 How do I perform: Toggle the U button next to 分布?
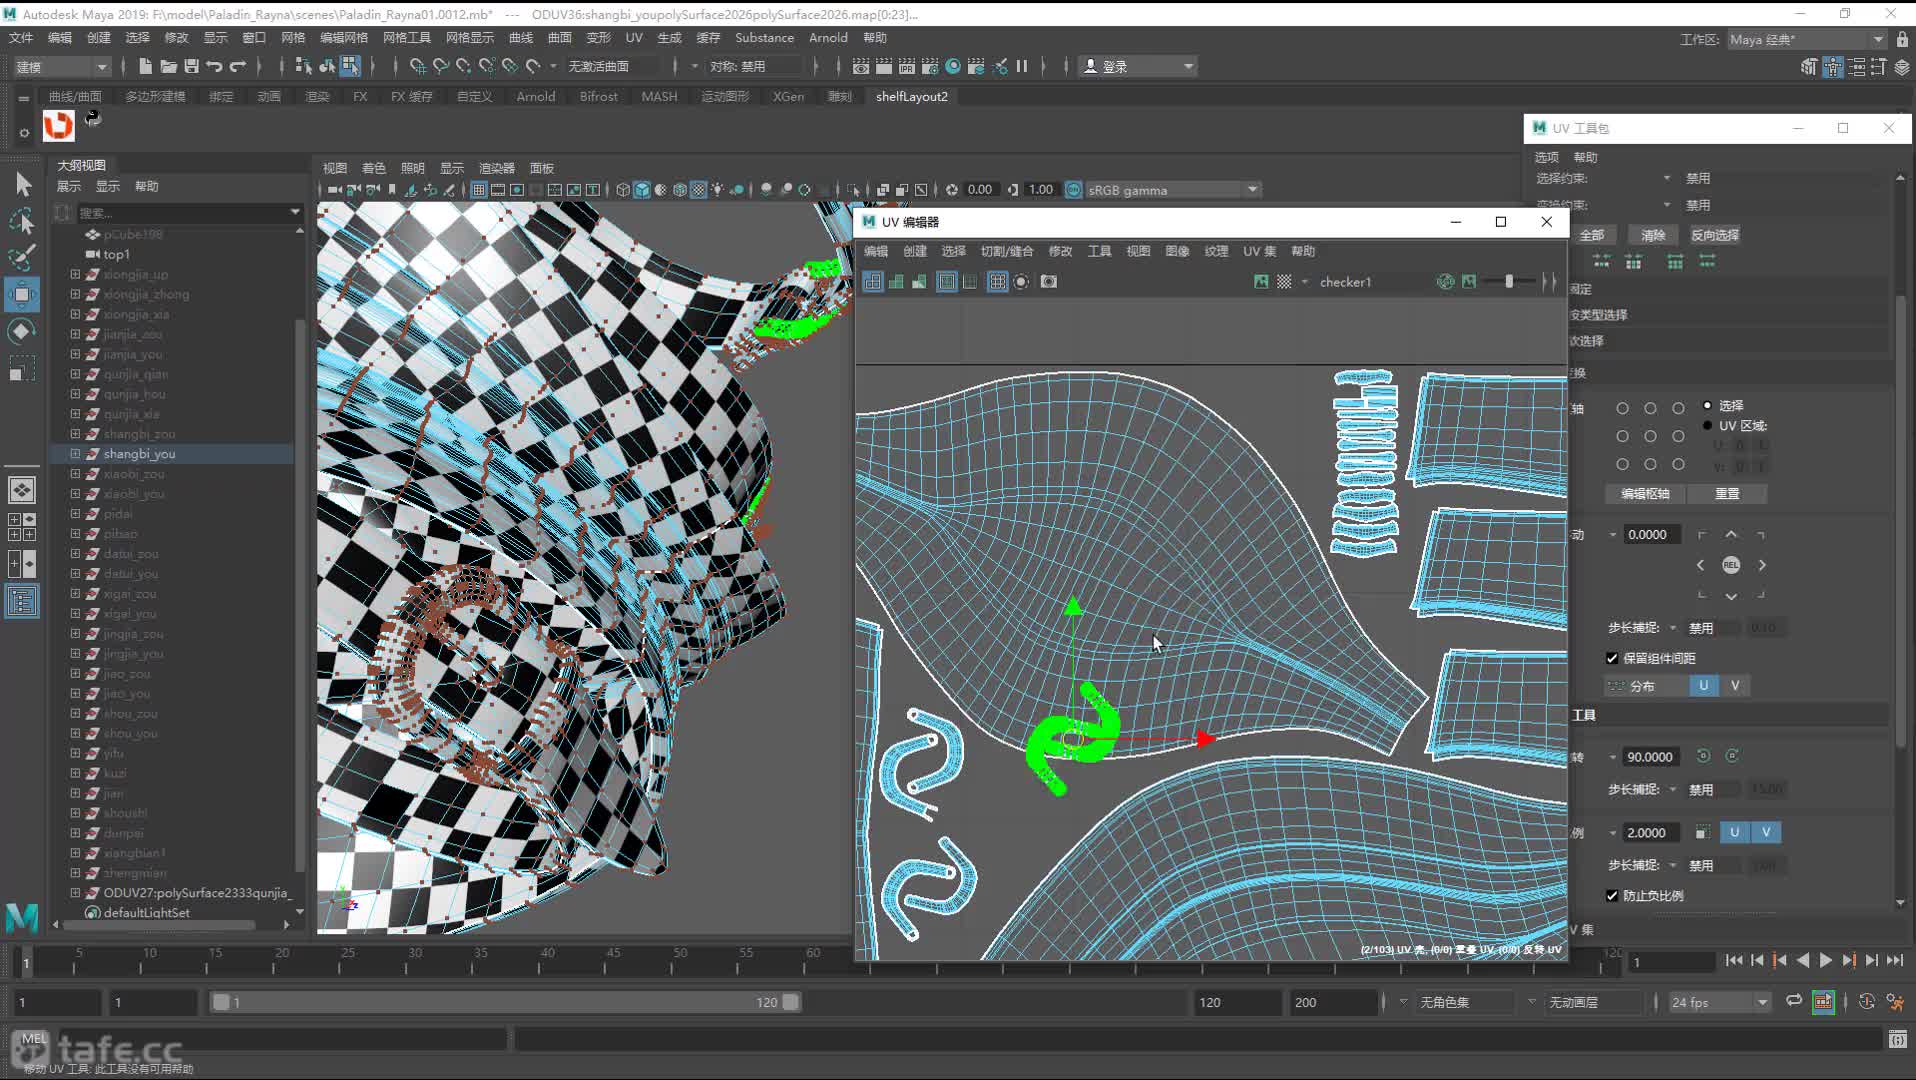(1704, 685)
